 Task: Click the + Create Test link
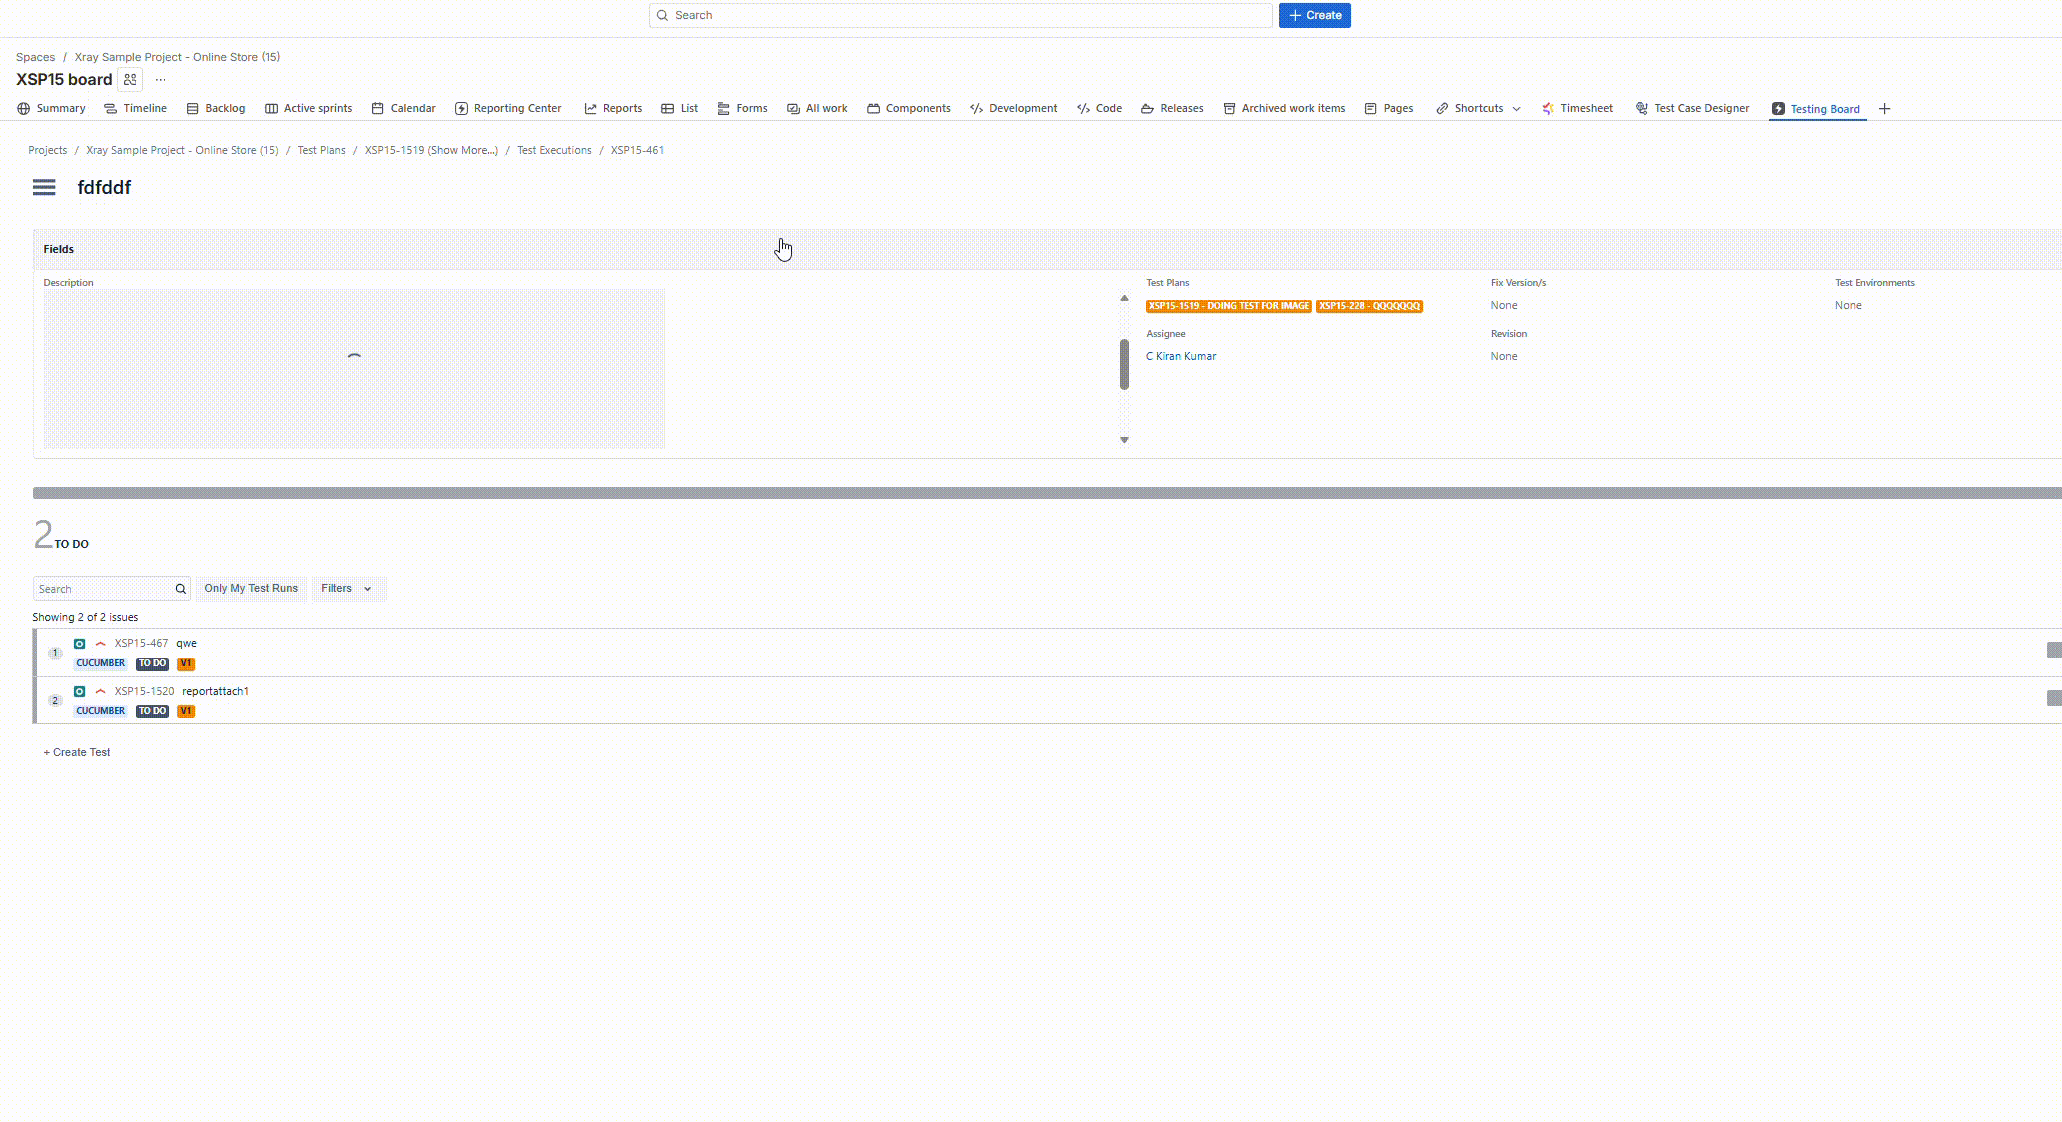77,752
